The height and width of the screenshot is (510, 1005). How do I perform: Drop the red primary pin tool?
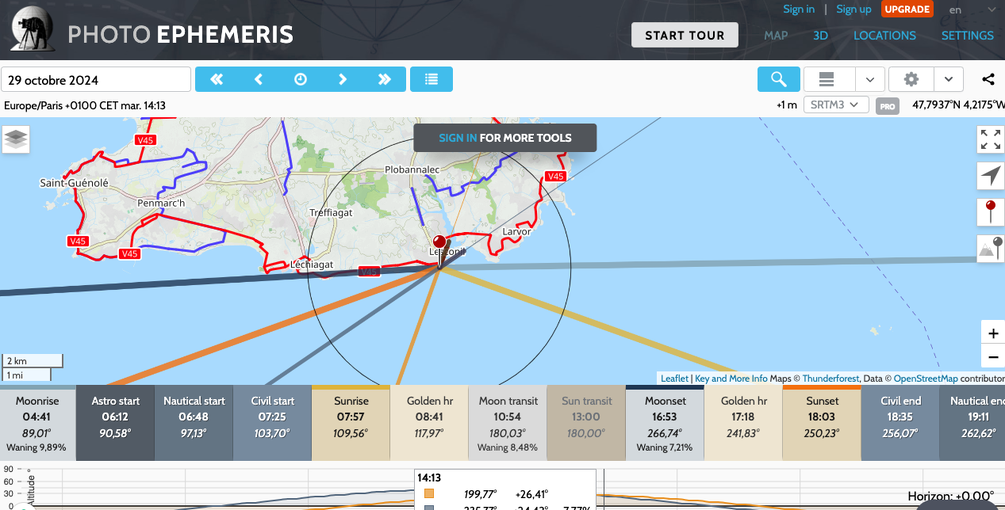[x=990, y=212]
